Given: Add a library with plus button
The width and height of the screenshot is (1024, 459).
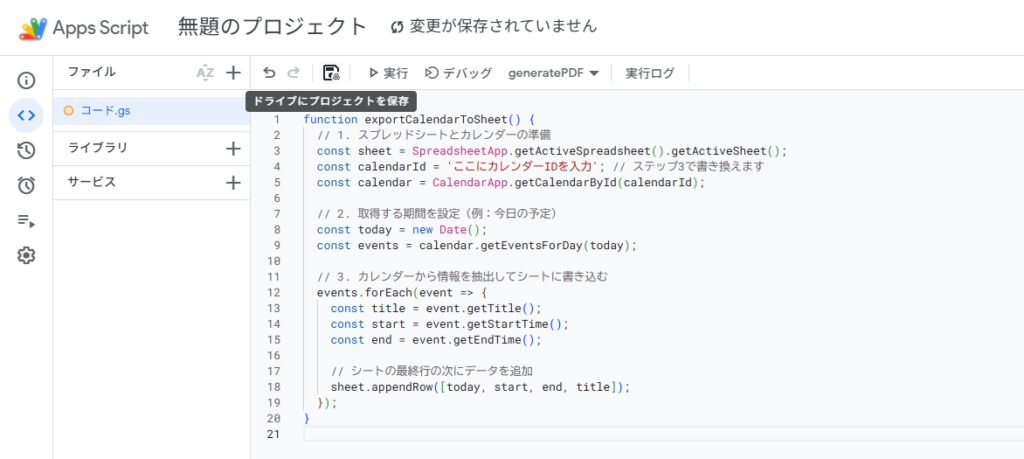Looking at the screenshot, I should tap(233, 148).
